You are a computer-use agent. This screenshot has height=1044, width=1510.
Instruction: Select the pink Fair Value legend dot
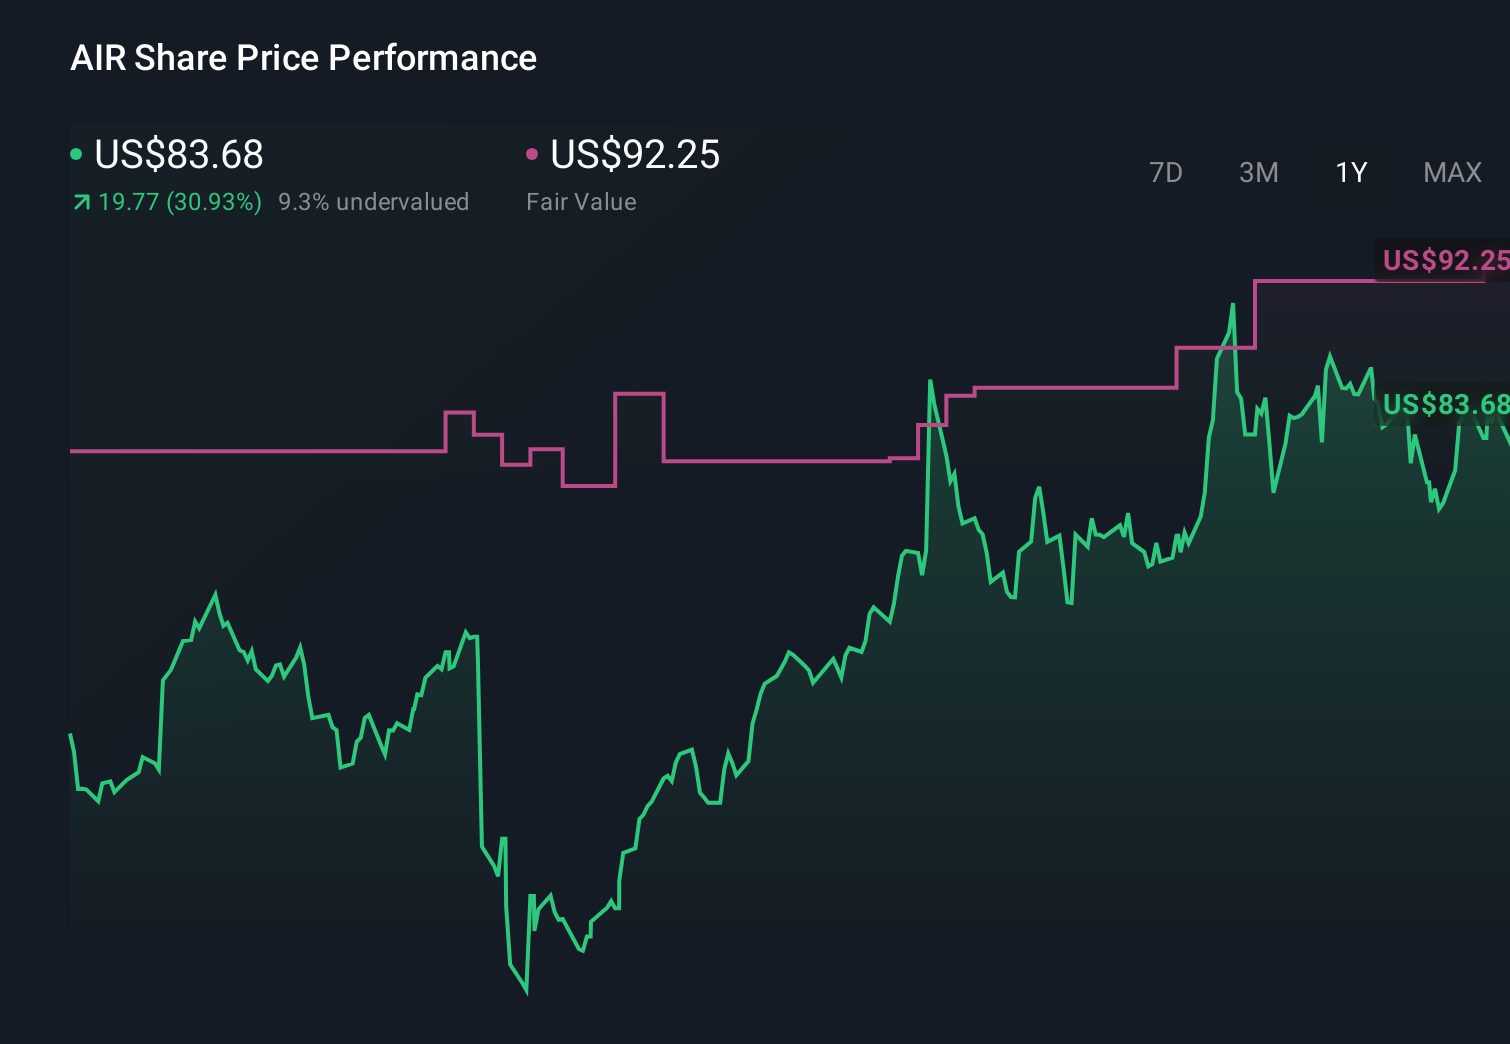[x=533, y=155]
